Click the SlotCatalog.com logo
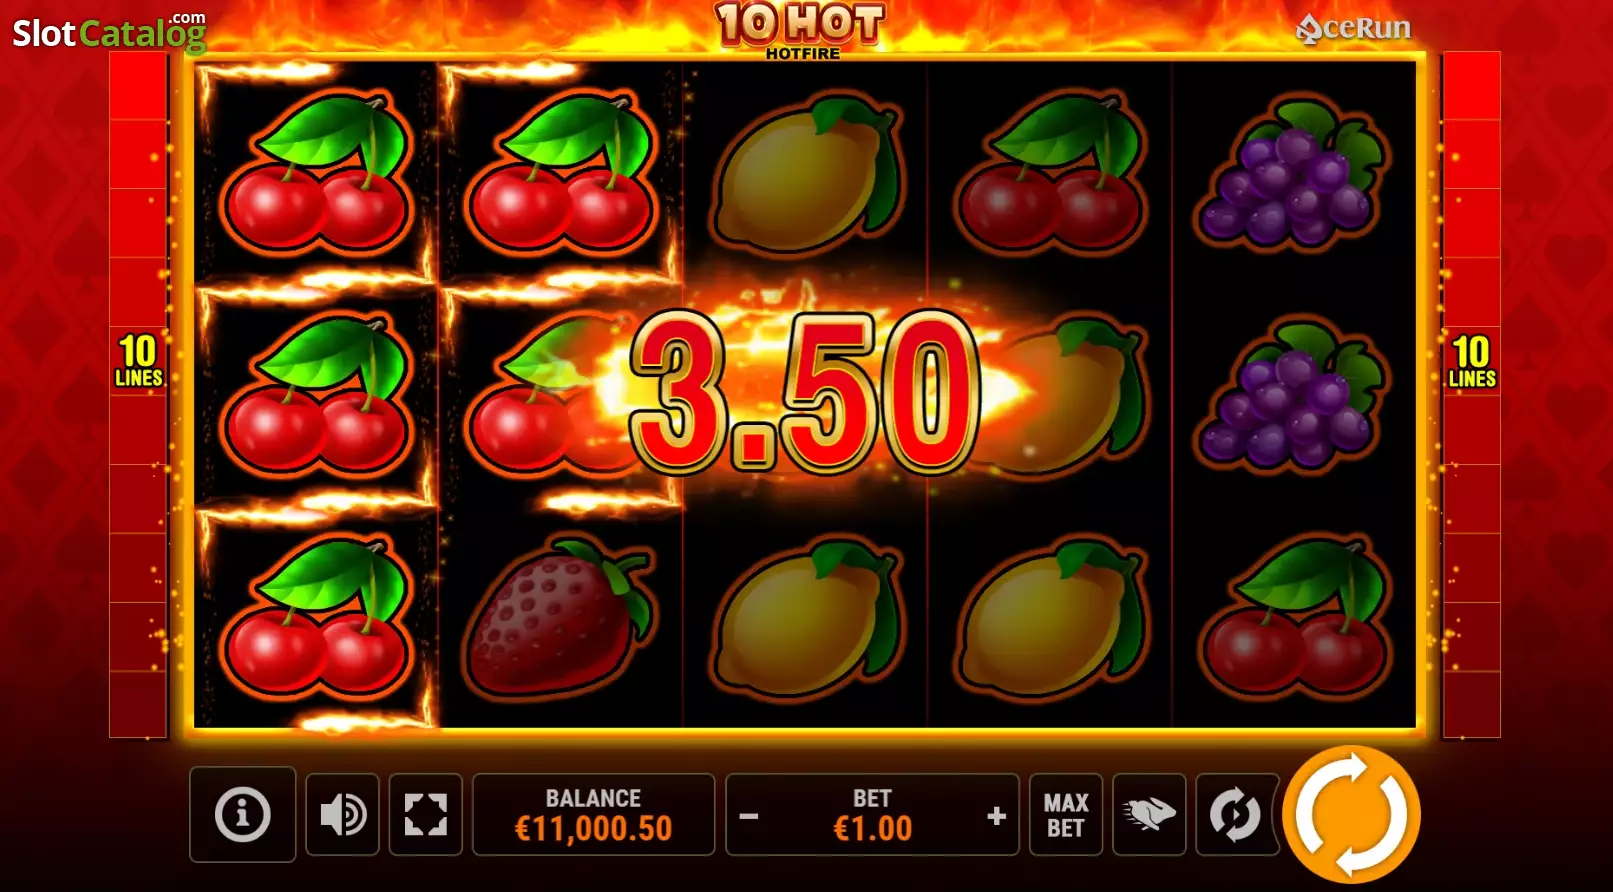 coord(109,31)
